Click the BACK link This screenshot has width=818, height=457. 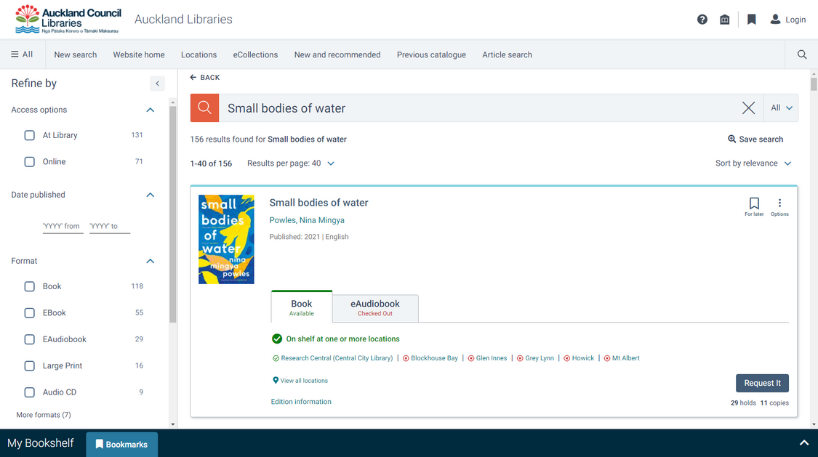point(205,77)
